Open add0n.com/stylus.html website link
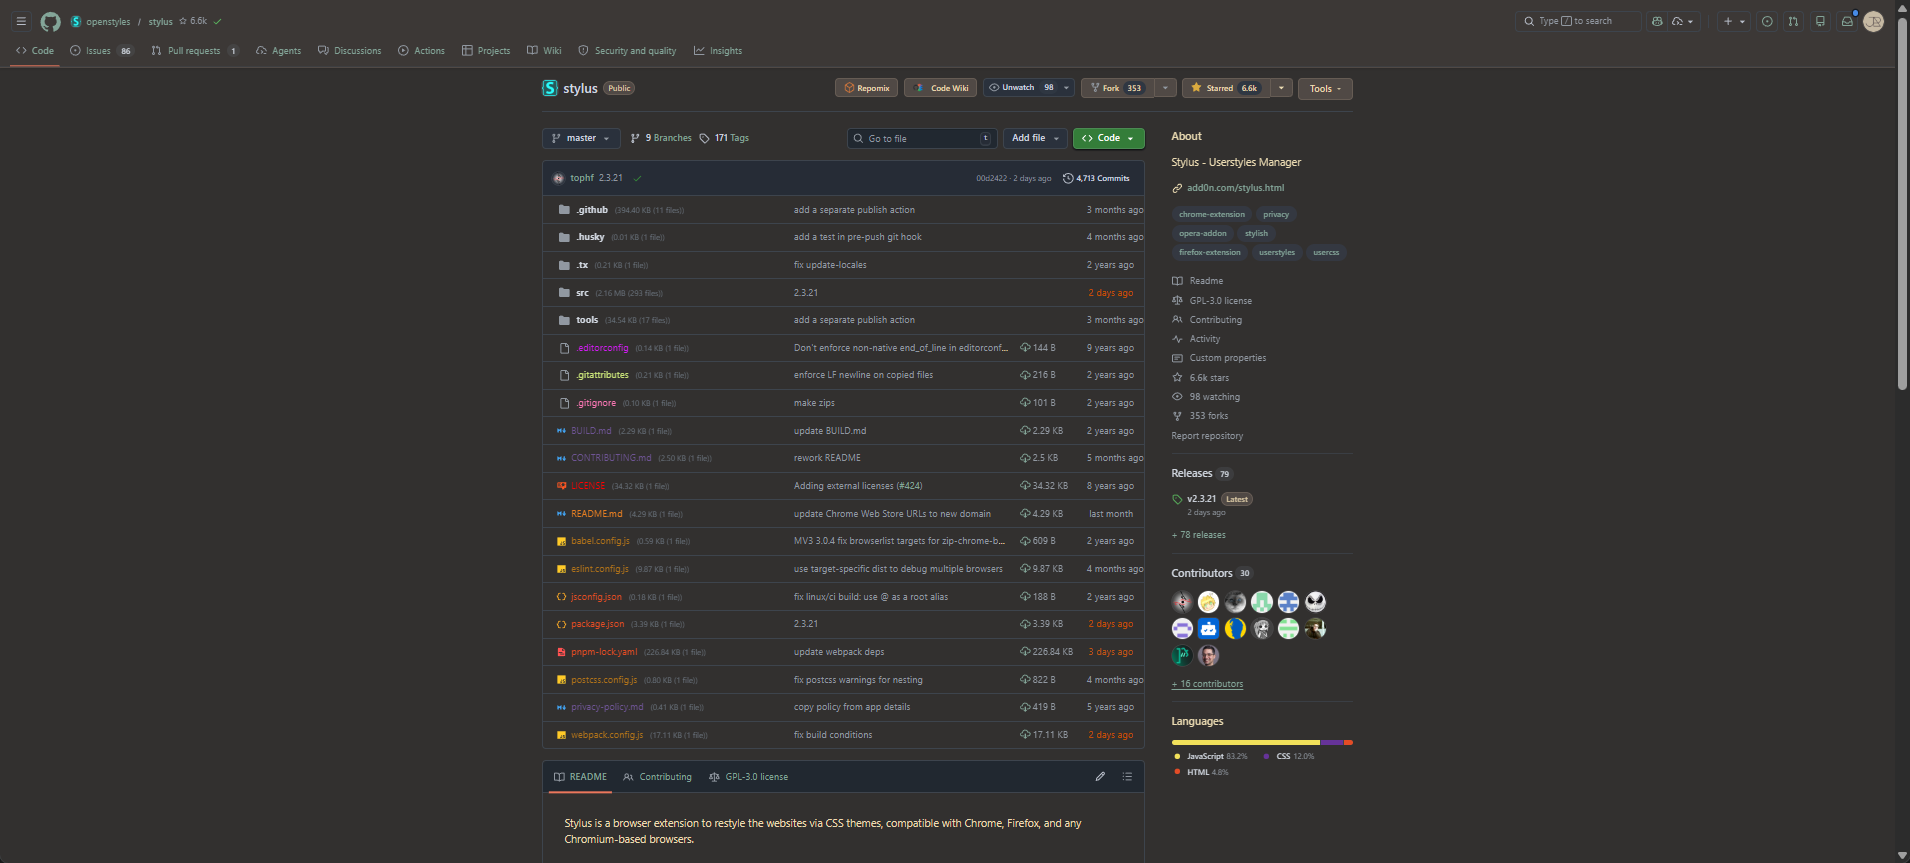 click(1235, 188)
